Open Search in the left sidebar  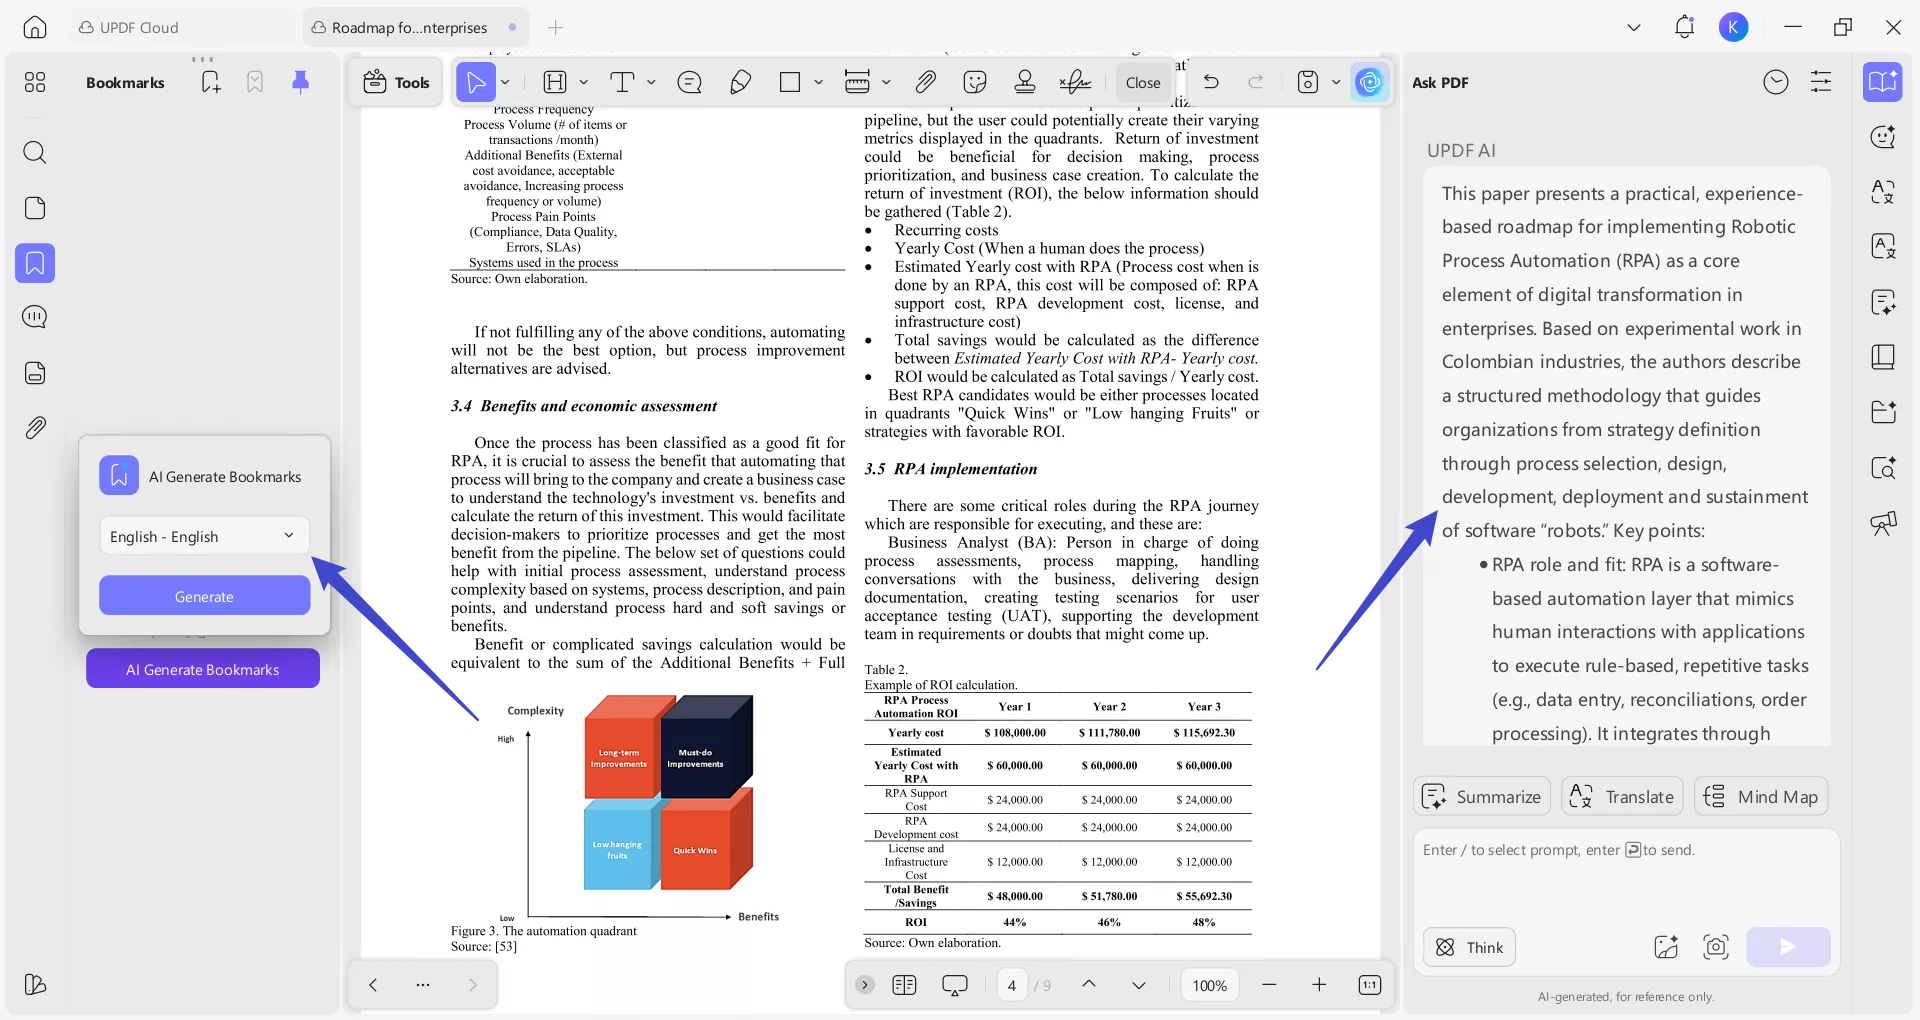click(35, 153)
